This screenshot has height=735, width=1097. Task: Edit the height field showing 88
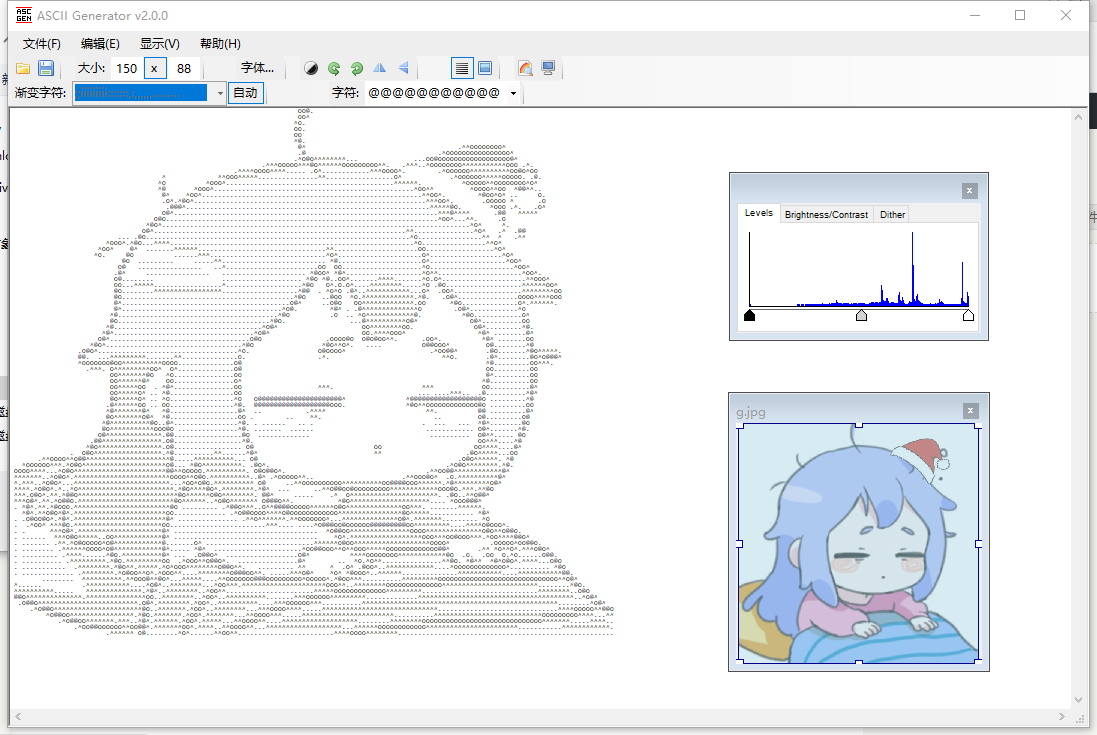(x=184, y=69)
